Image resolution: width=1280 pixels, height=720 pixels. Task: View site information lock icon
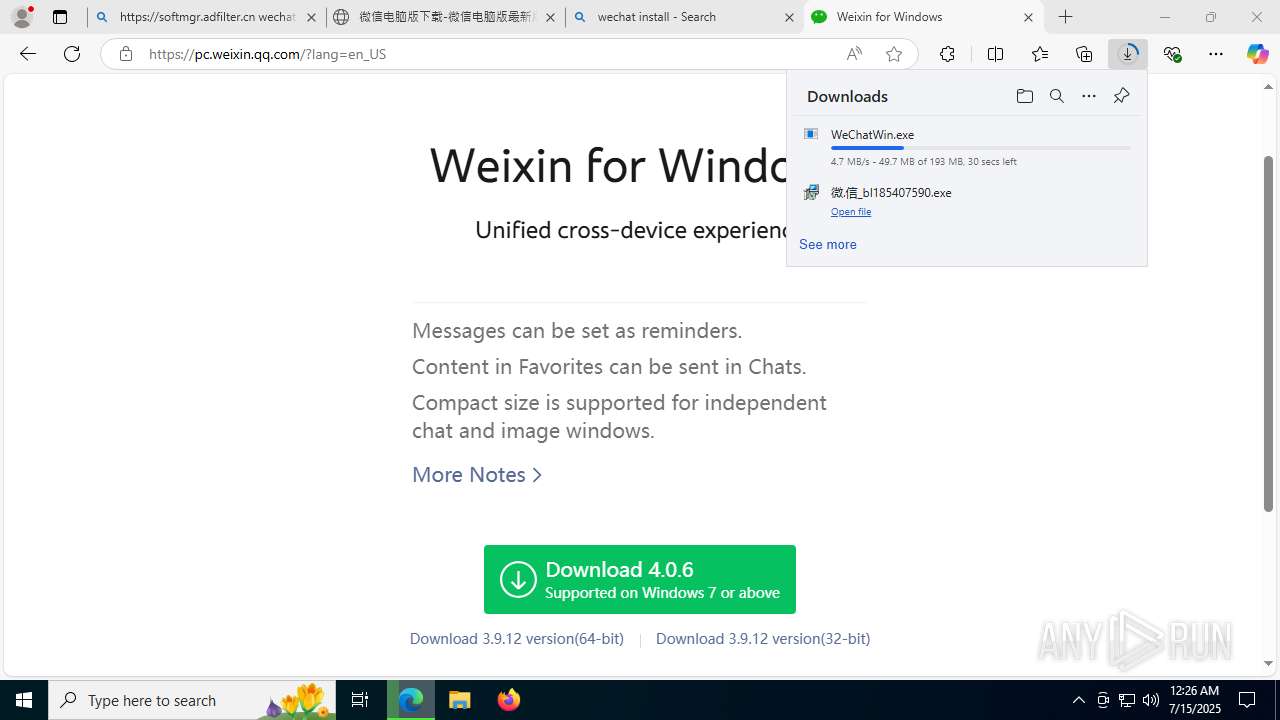pyautogui.click(x=125, y=54)
